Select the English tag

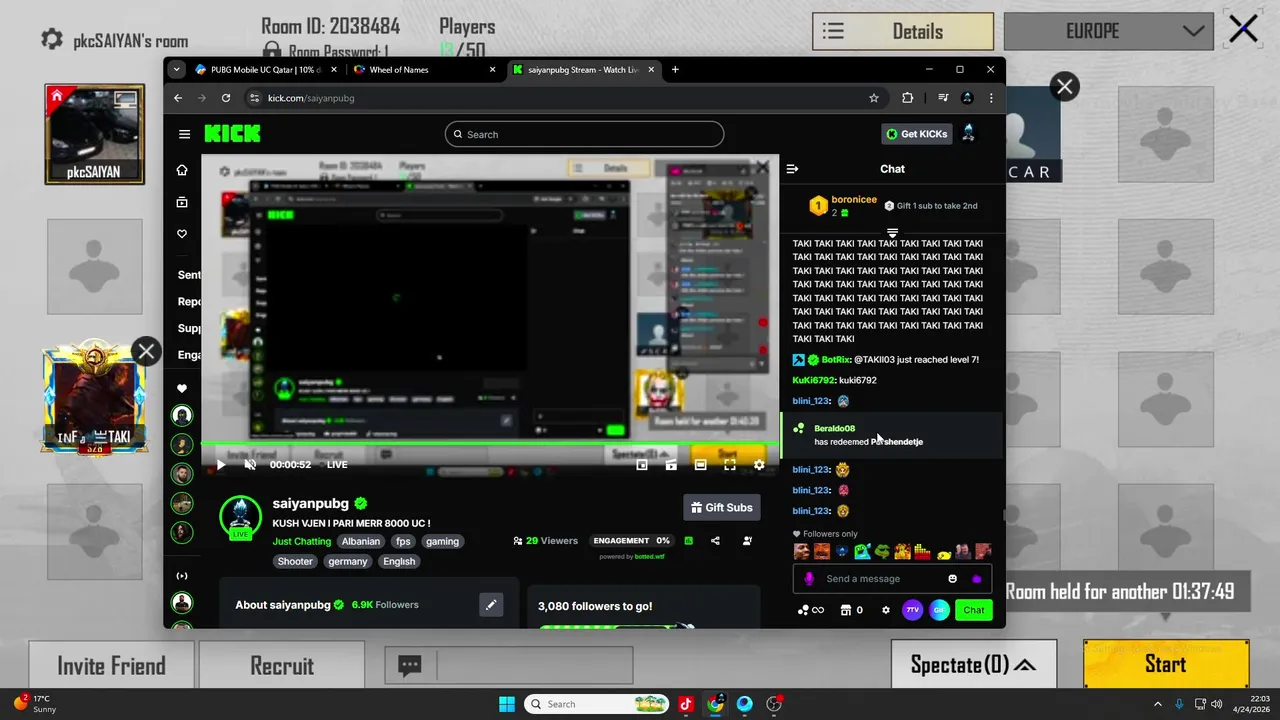coord(399,561)
